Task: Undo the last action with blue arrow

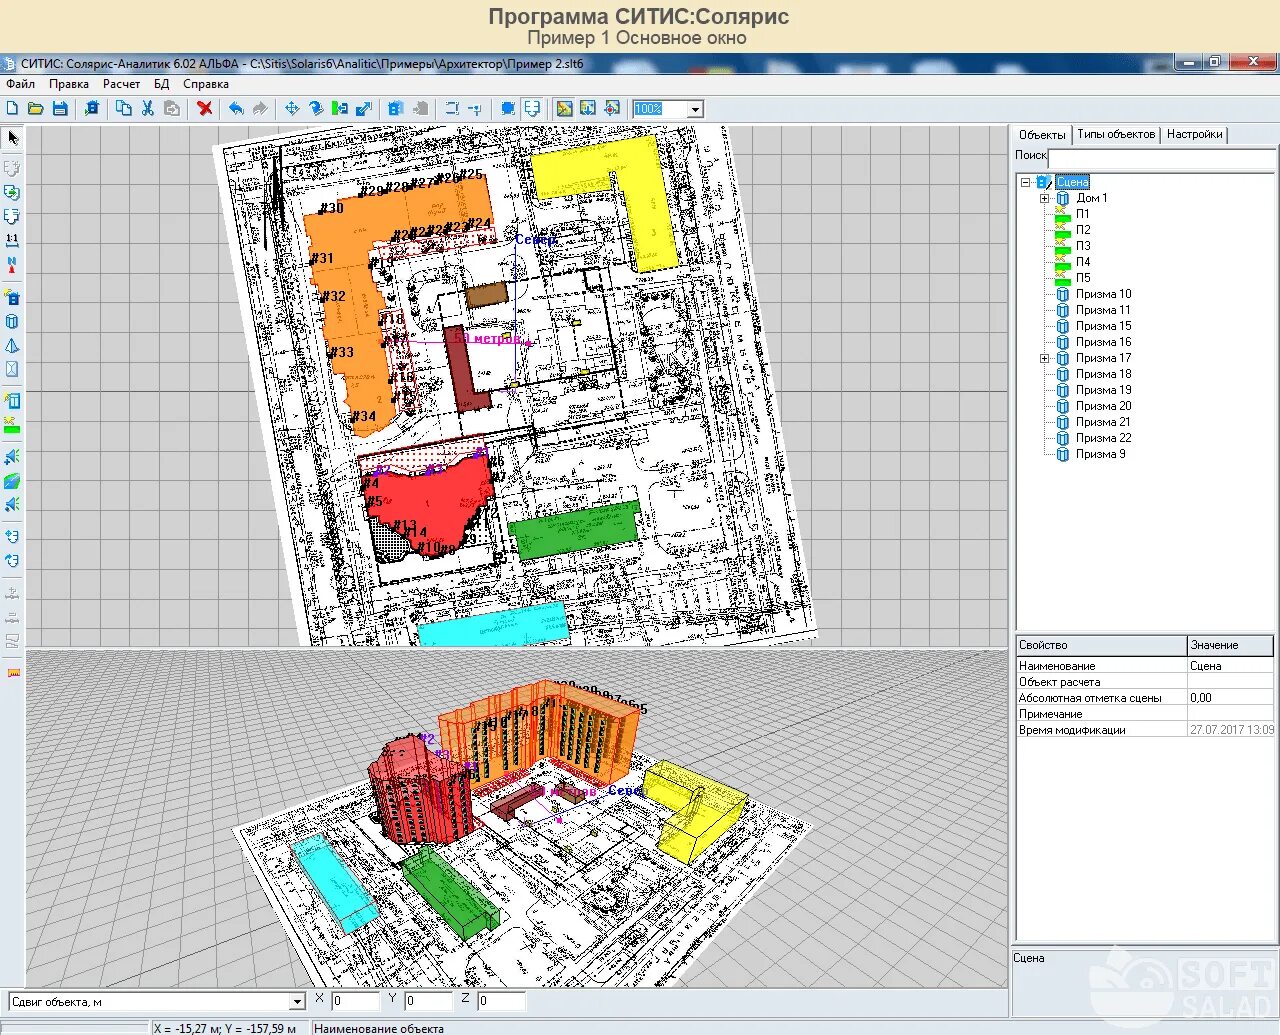Action: (236, 108)
